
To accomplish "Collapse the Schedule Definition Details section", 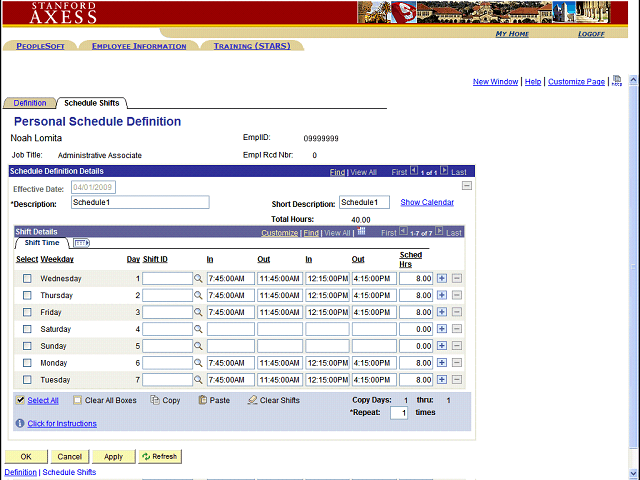I will pos(466,187).
